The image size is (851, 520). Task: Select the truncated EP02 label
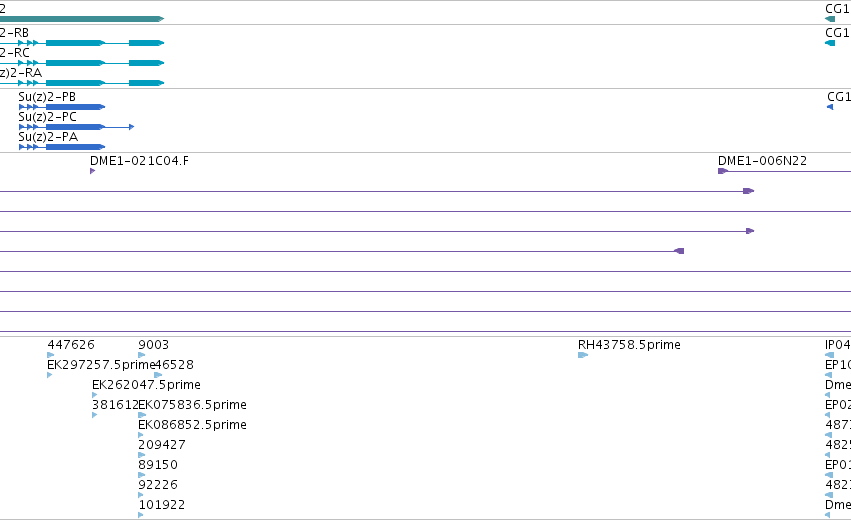coord(838,405)
